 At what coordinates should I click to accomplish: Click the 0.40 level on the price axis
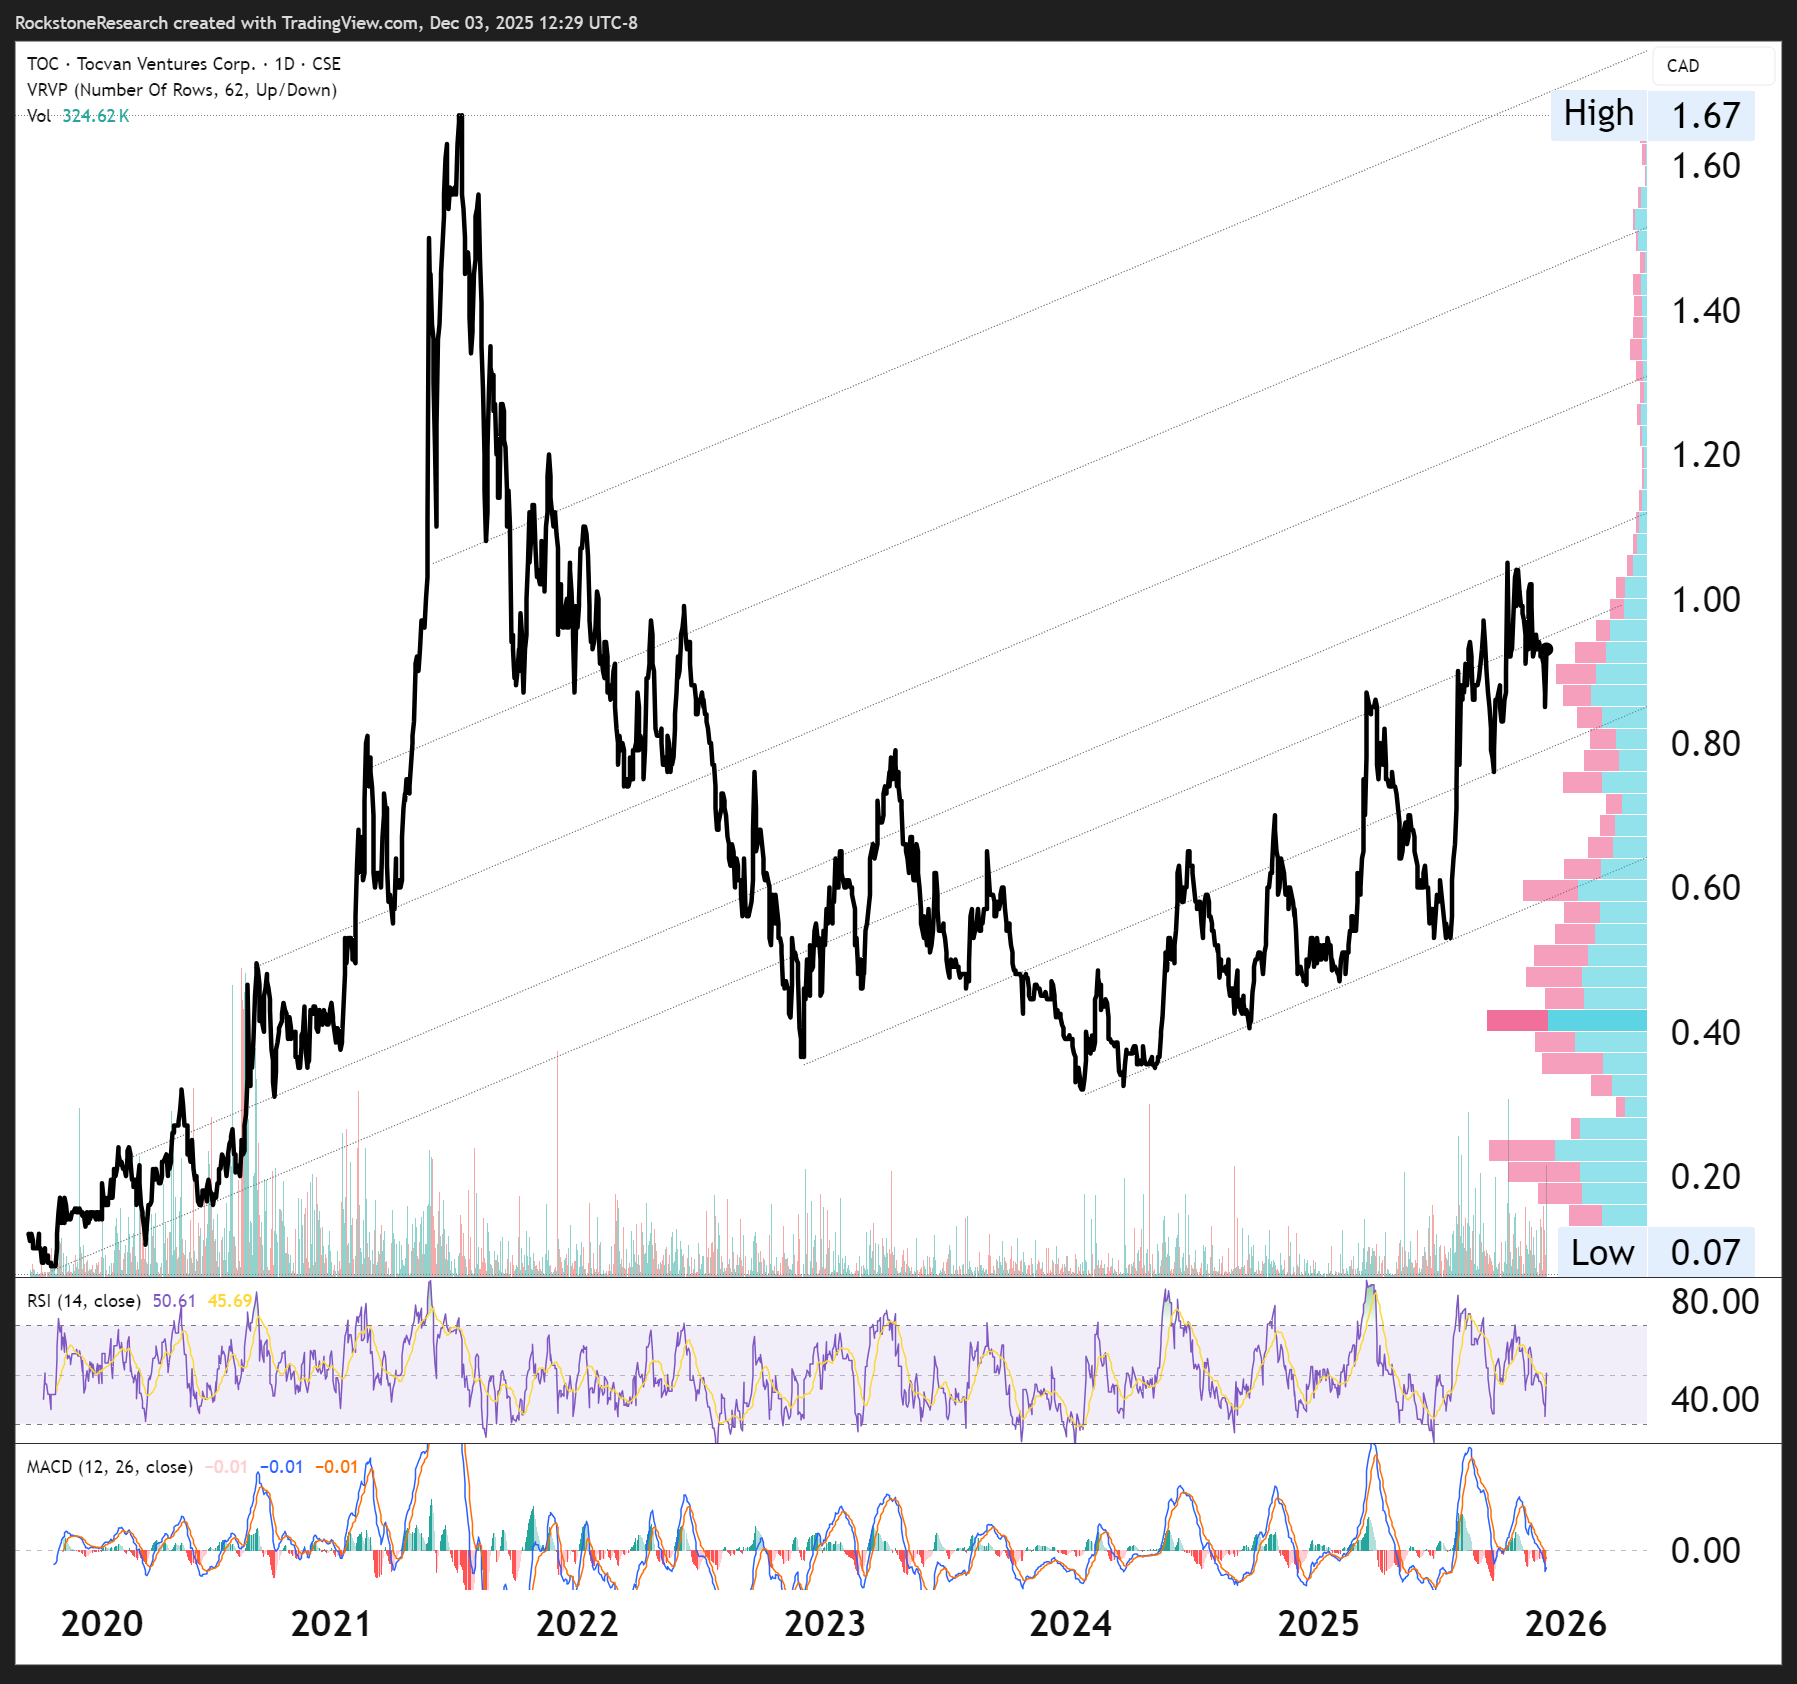pyautogui.click(x=1705, y=1032)
